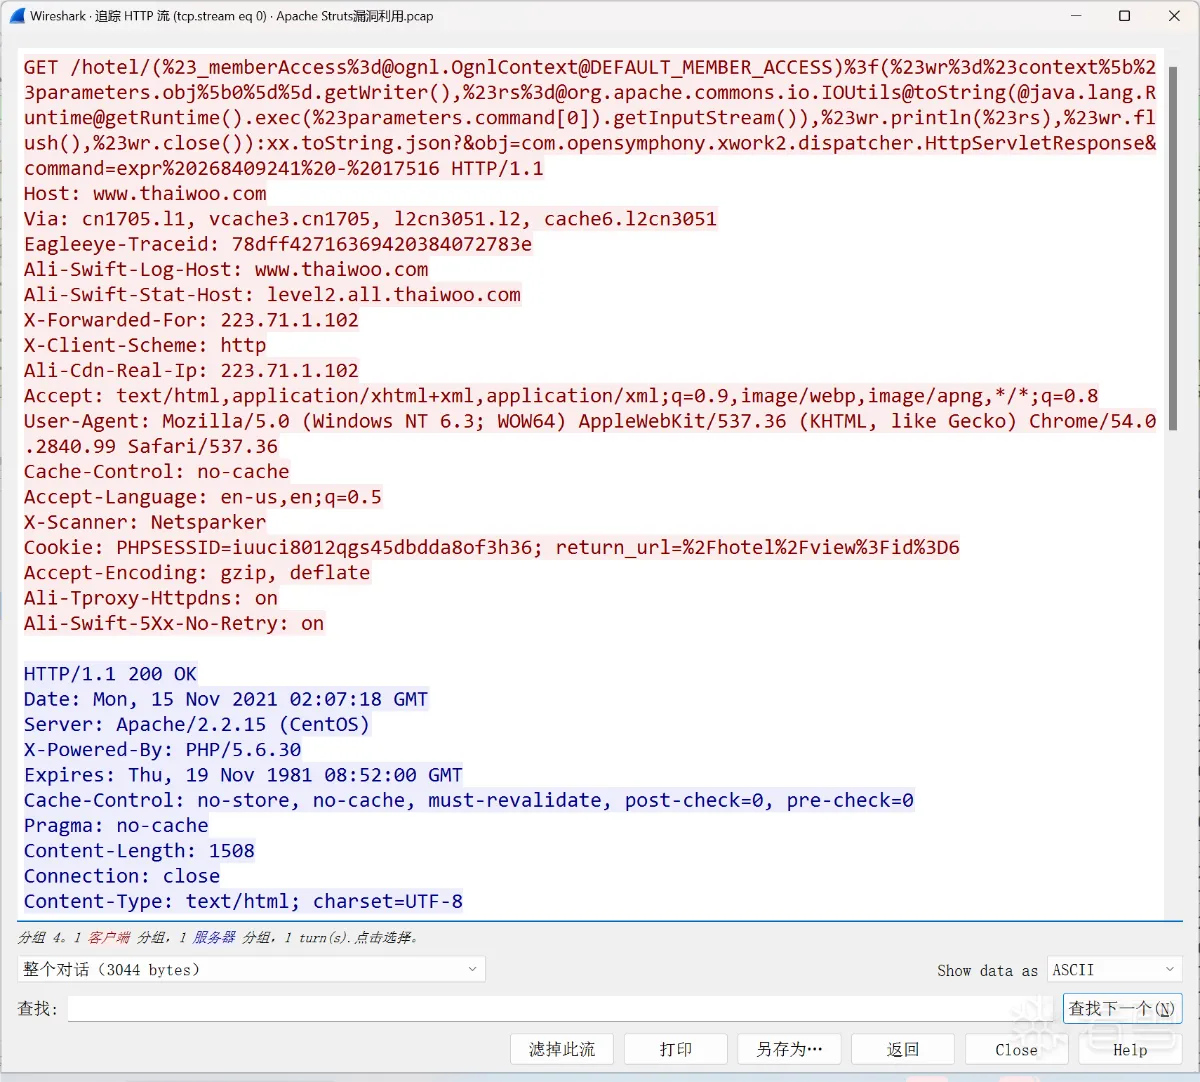1200x1082 pixels.
Task: Click the Date: Mon, 15 Nov 2021 line
Action: (226, 699)
